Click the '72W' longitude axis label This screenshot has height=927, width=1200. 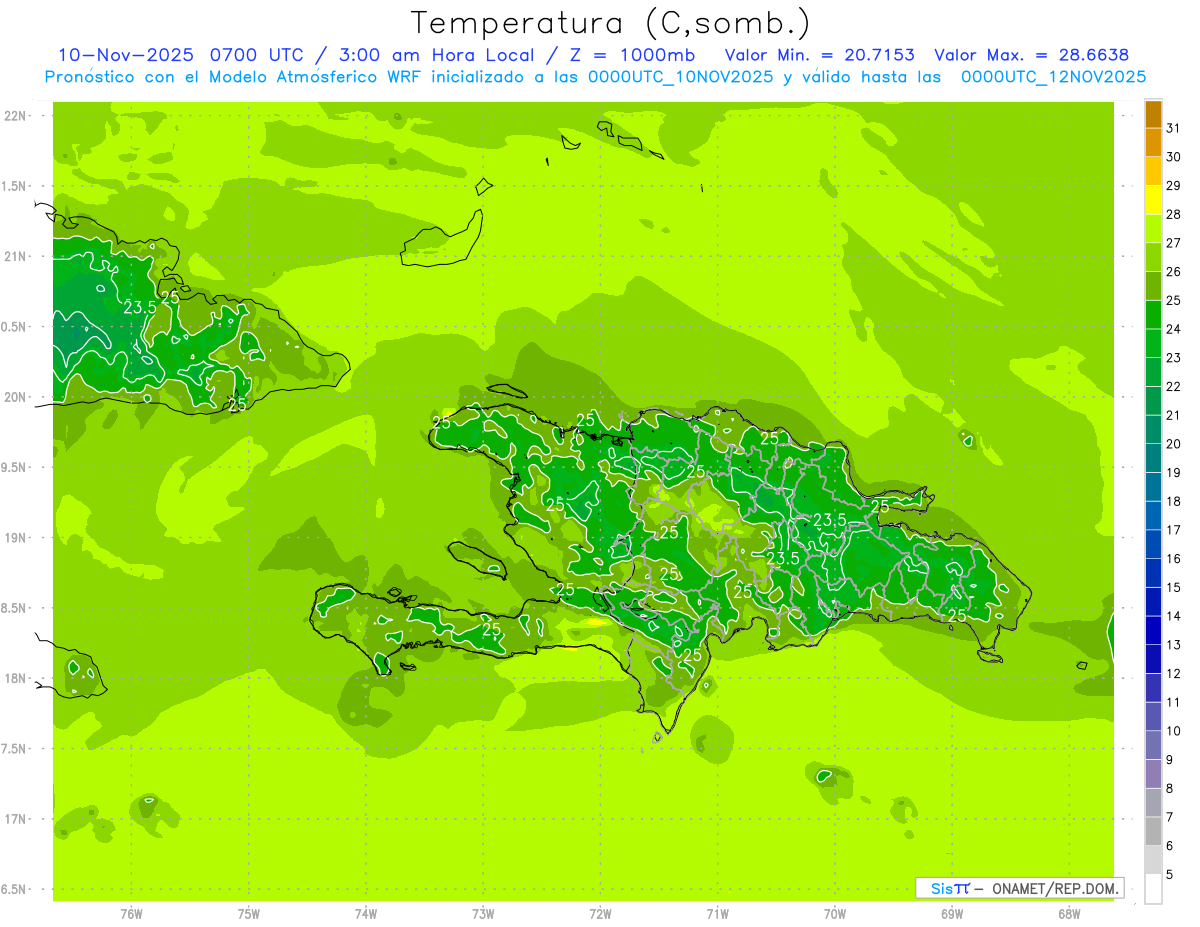coord(600,914)
